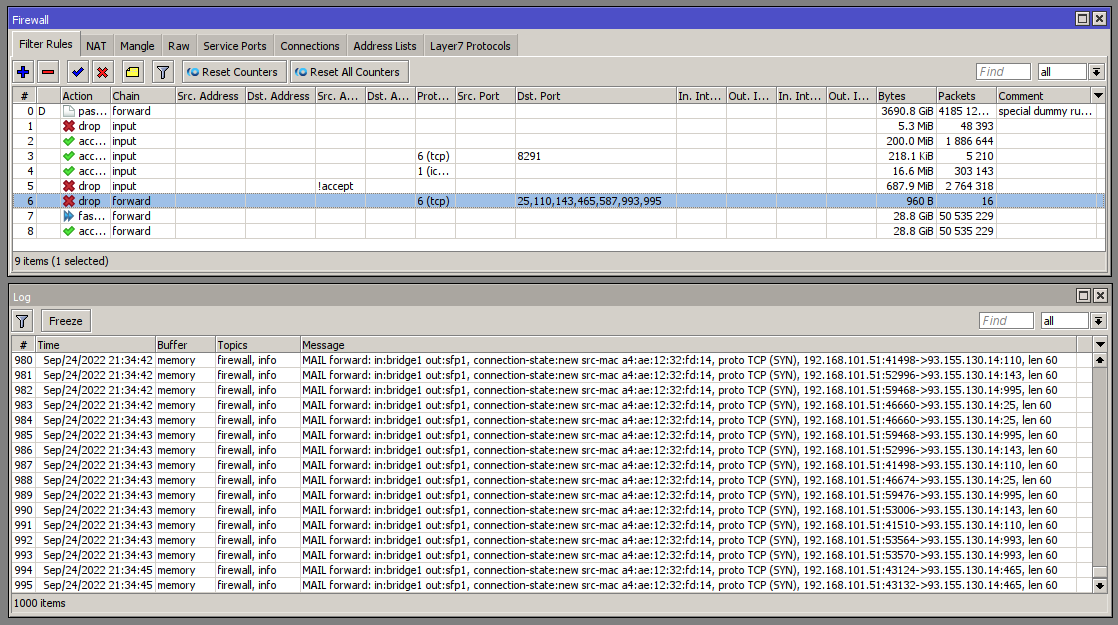This screenshot has height=625, width=1118.
Task: Click the yellow Comment note icon
Action: point(132,72)
